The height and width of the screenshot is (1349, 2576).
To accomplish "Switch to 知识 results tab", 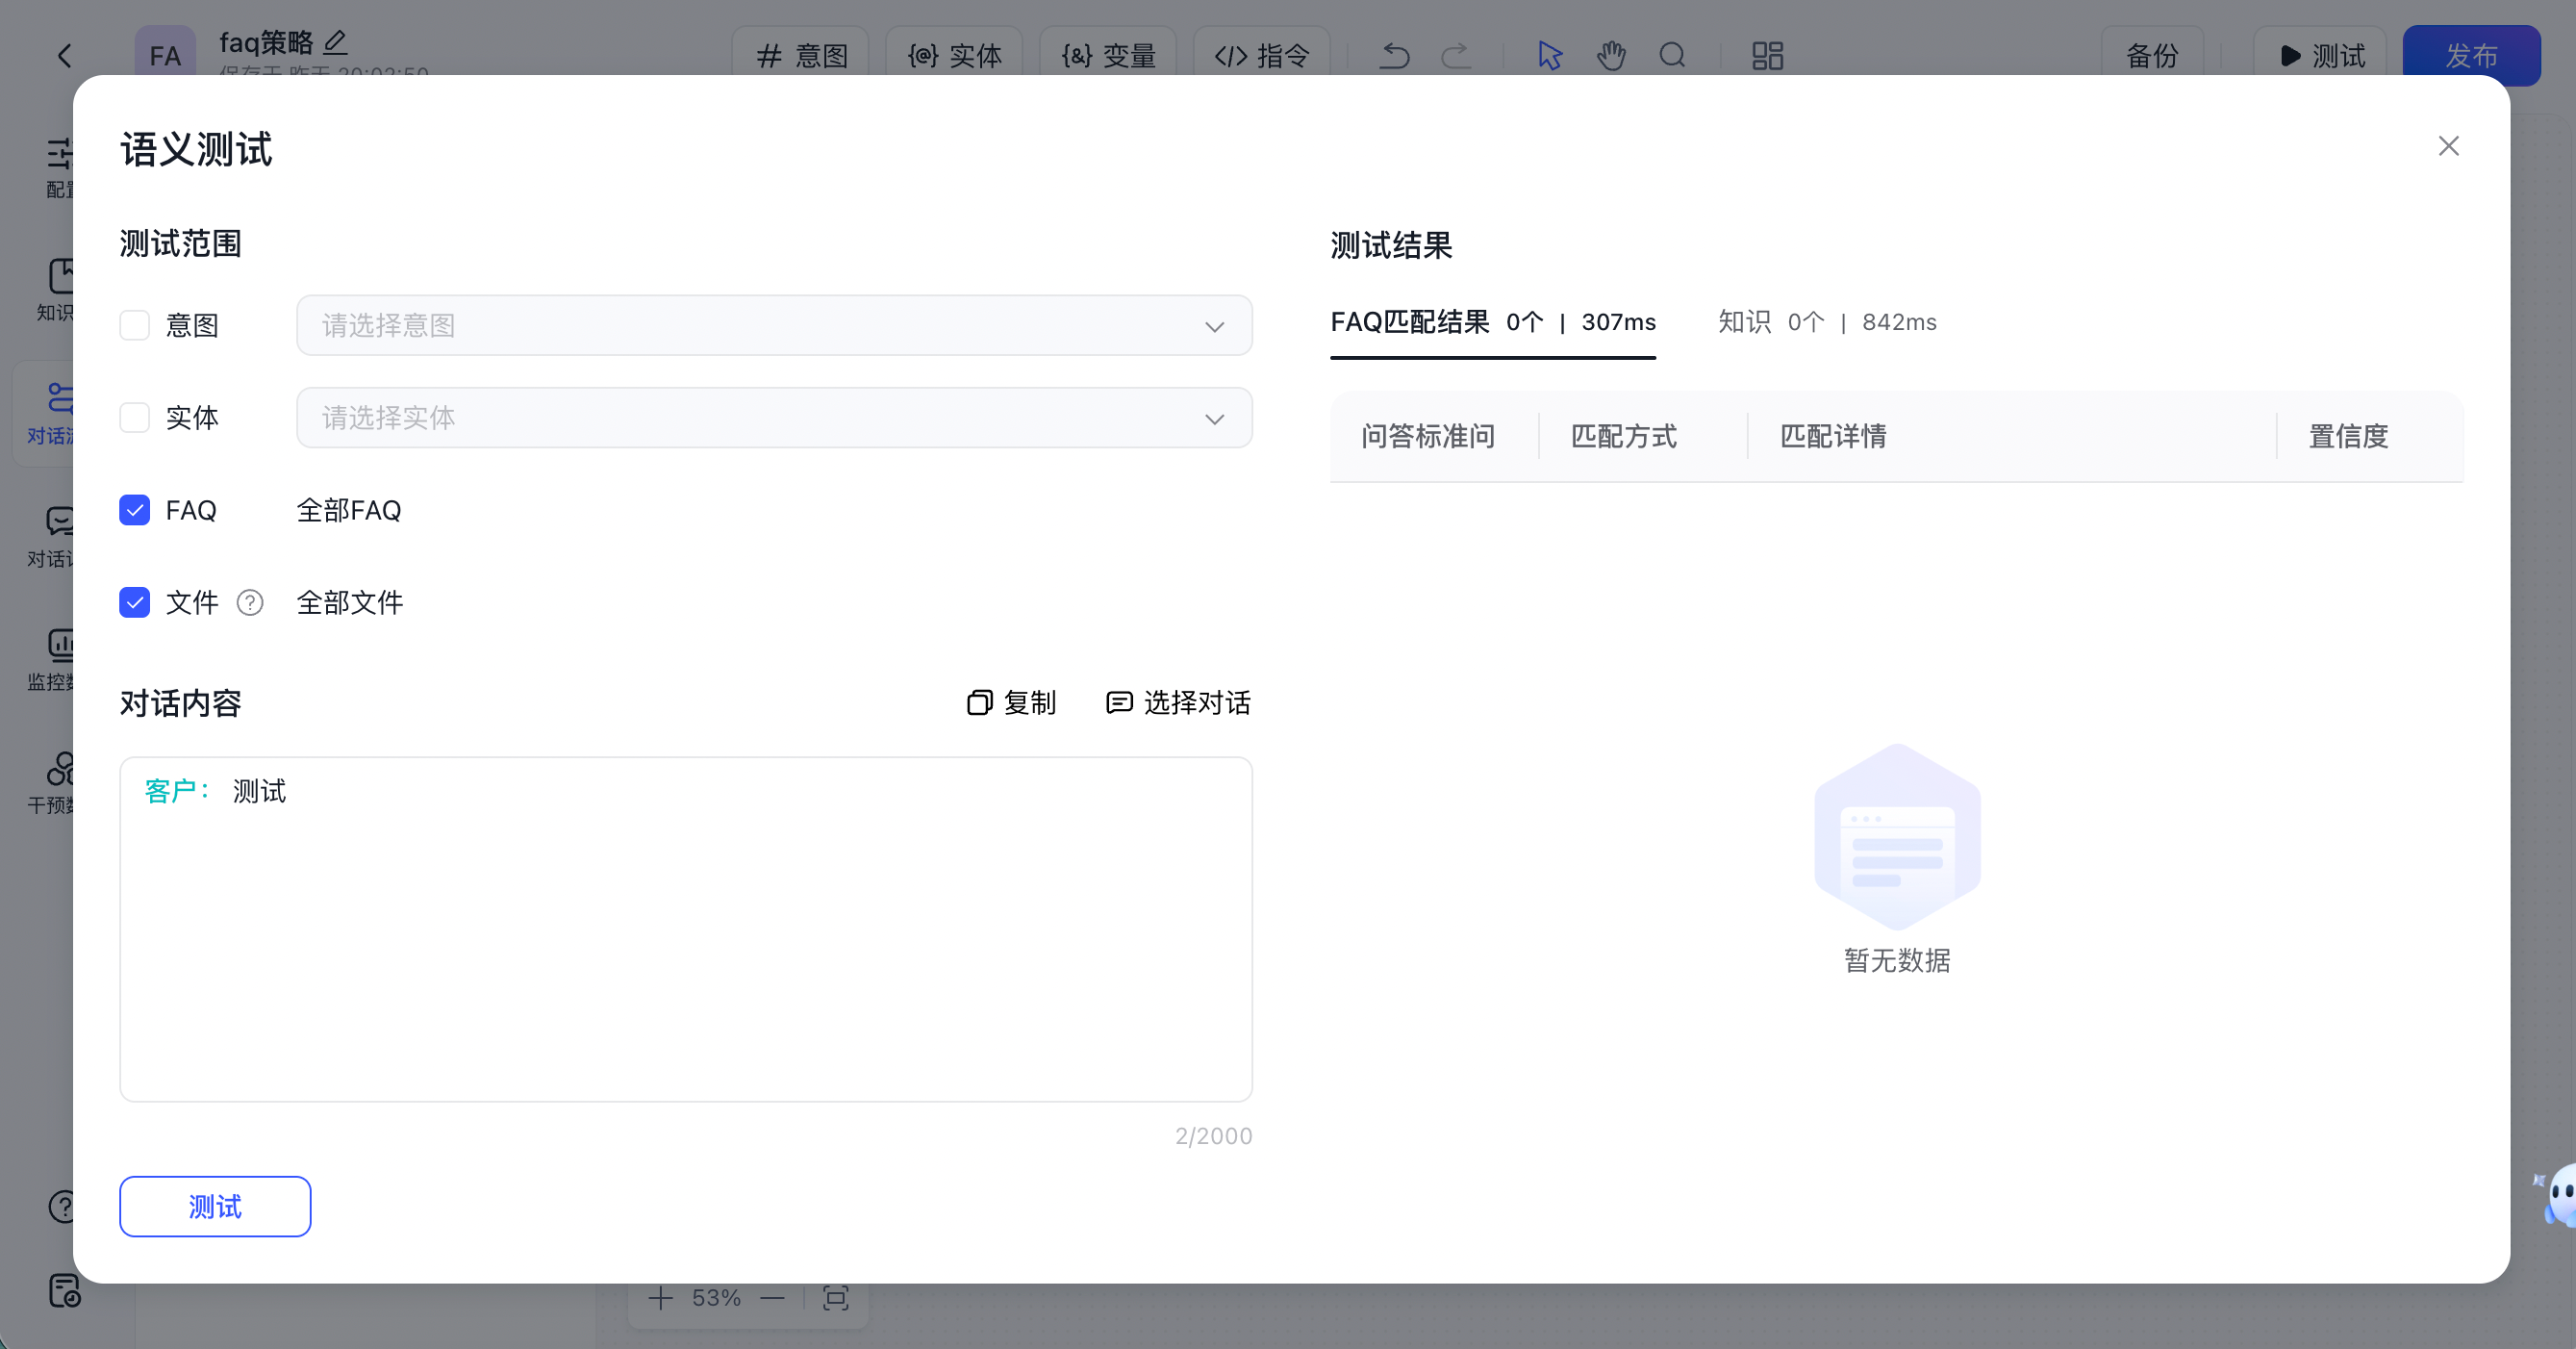I will 1827,322.
